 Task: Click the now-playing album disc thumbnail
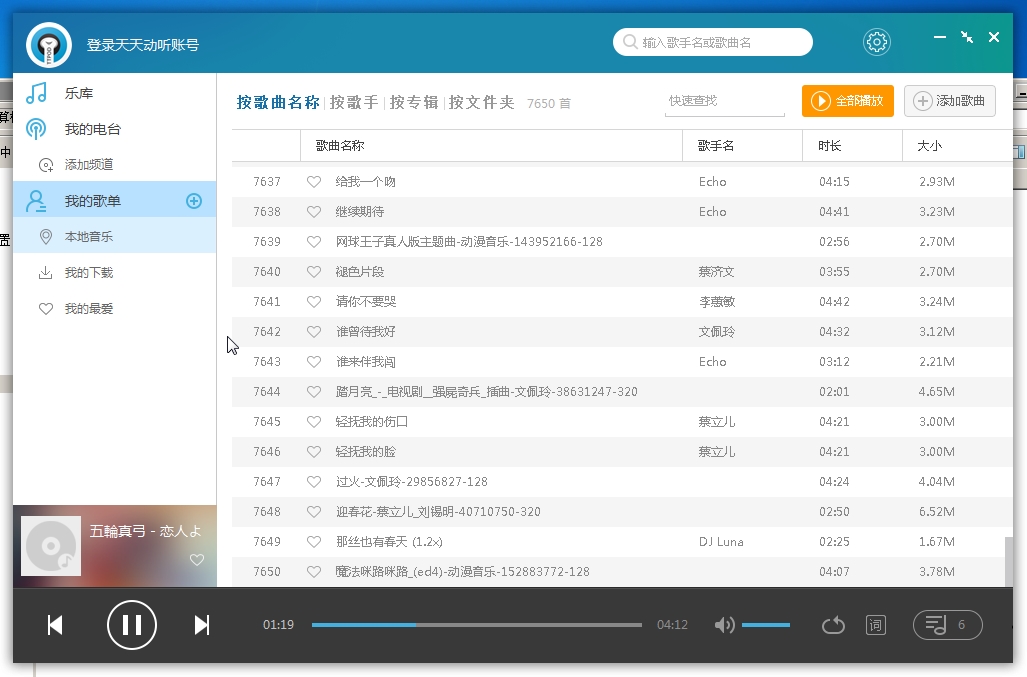[x=51, y=546]
